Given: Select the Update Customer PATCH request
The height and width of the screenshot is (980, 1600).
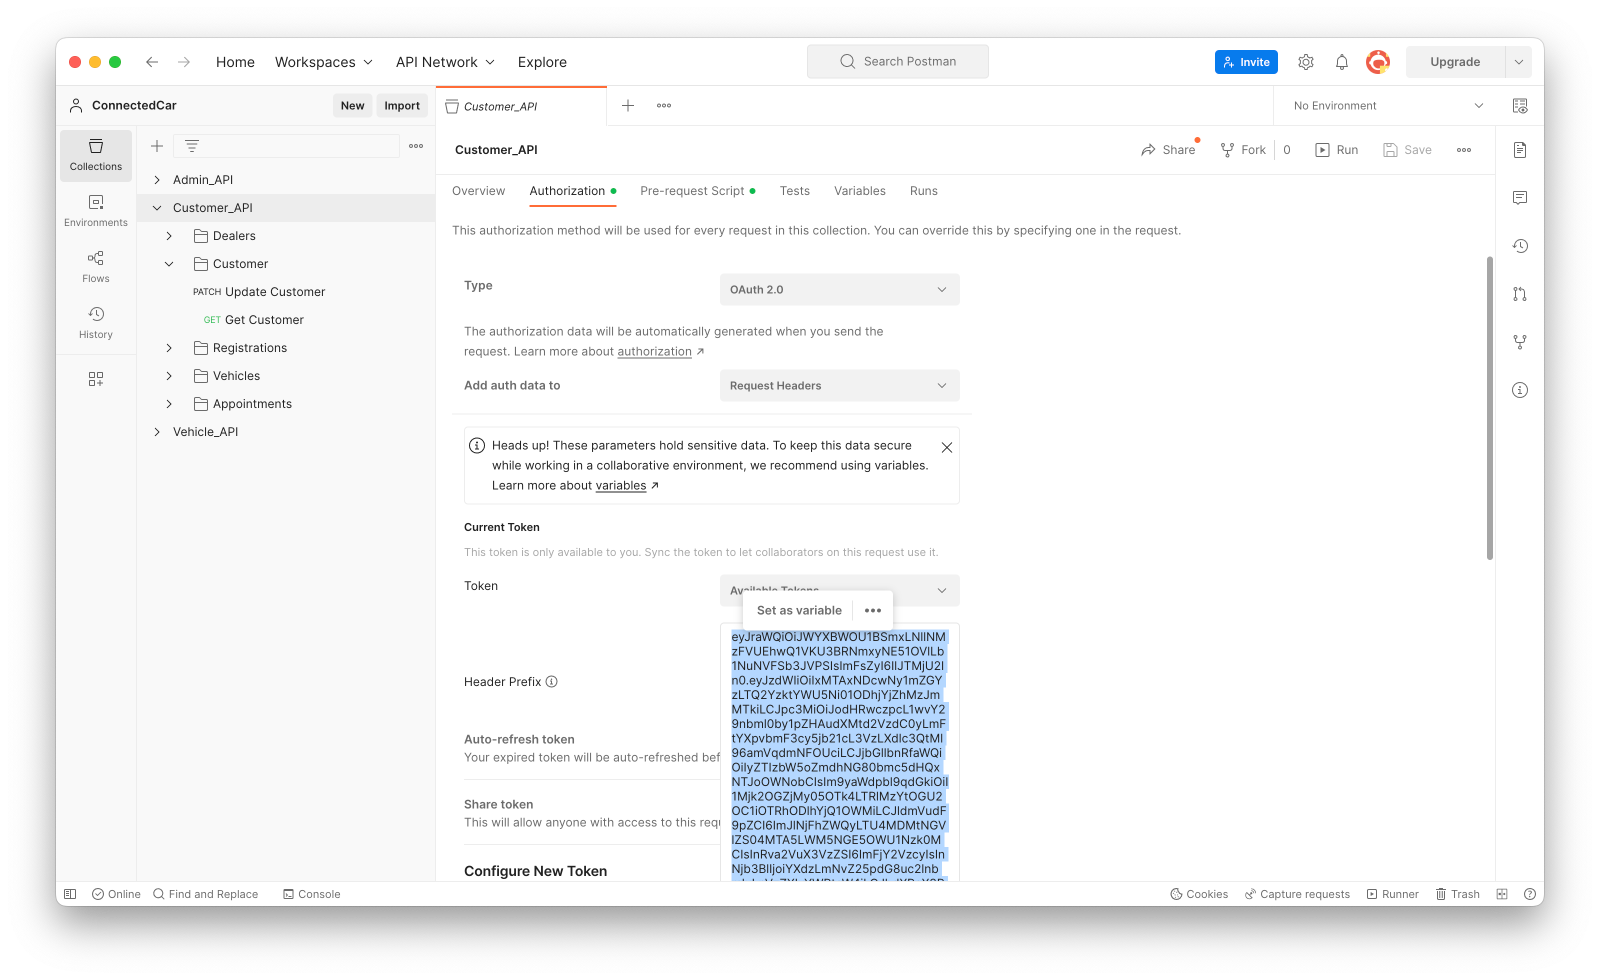Looking at the screenshot, I should [260, 292].
